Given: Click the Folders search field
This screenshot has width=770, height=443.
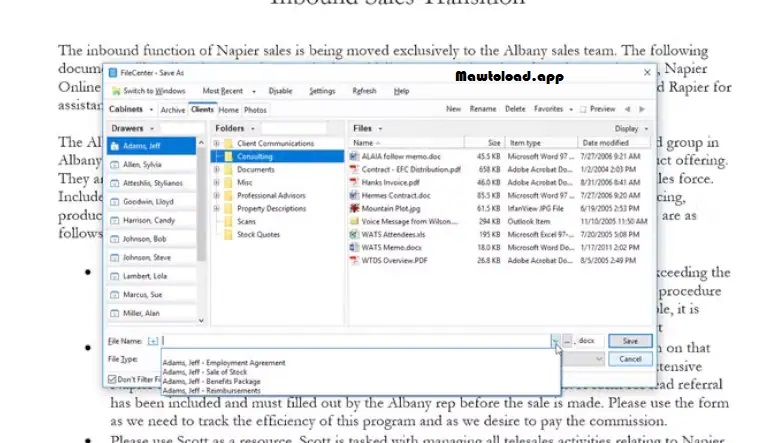Looking at the screenshot, I should coord(294,129).
